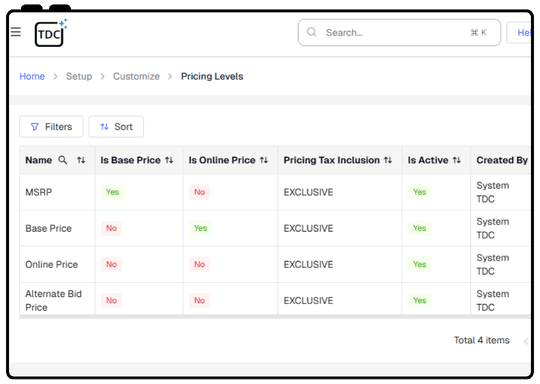This screenshot has width=540, height=384.
Task: Click EXCLUSIVE in Alternate Bid Price row
Action: click(308, 301)
